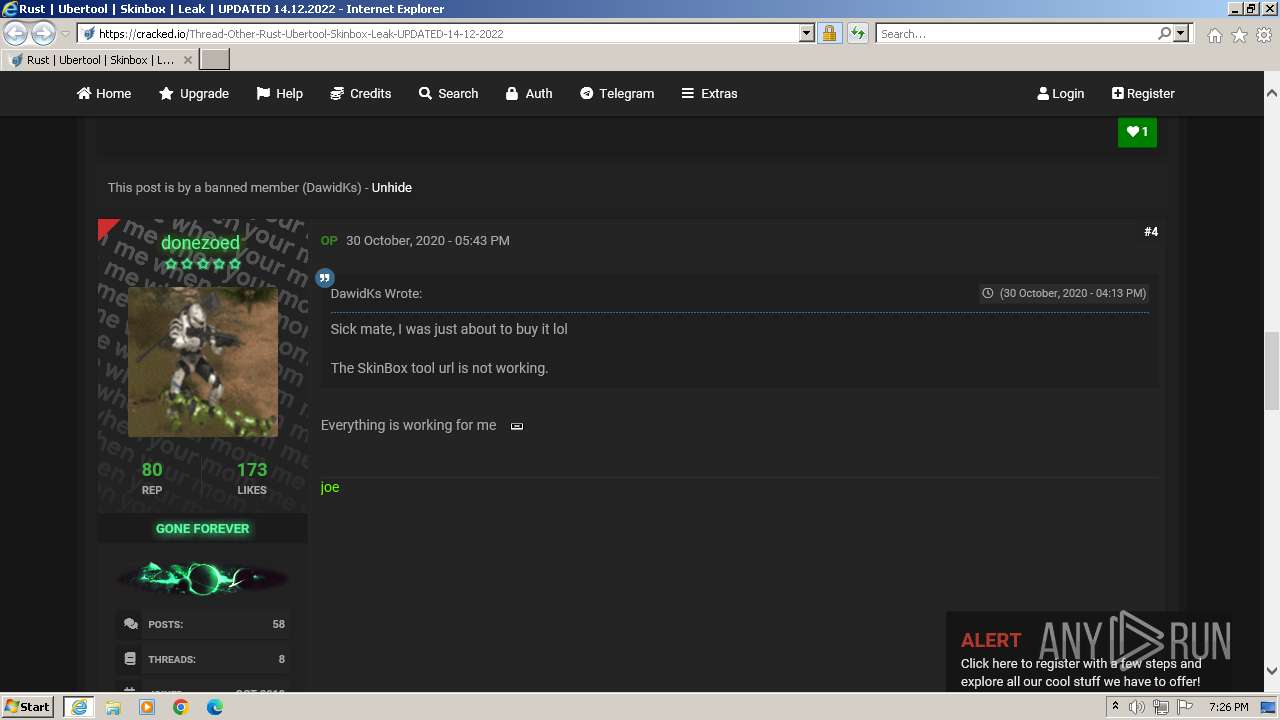Open donezoed's profile name link
Viewport: 1280px width, 720px height.
[200, 243]
